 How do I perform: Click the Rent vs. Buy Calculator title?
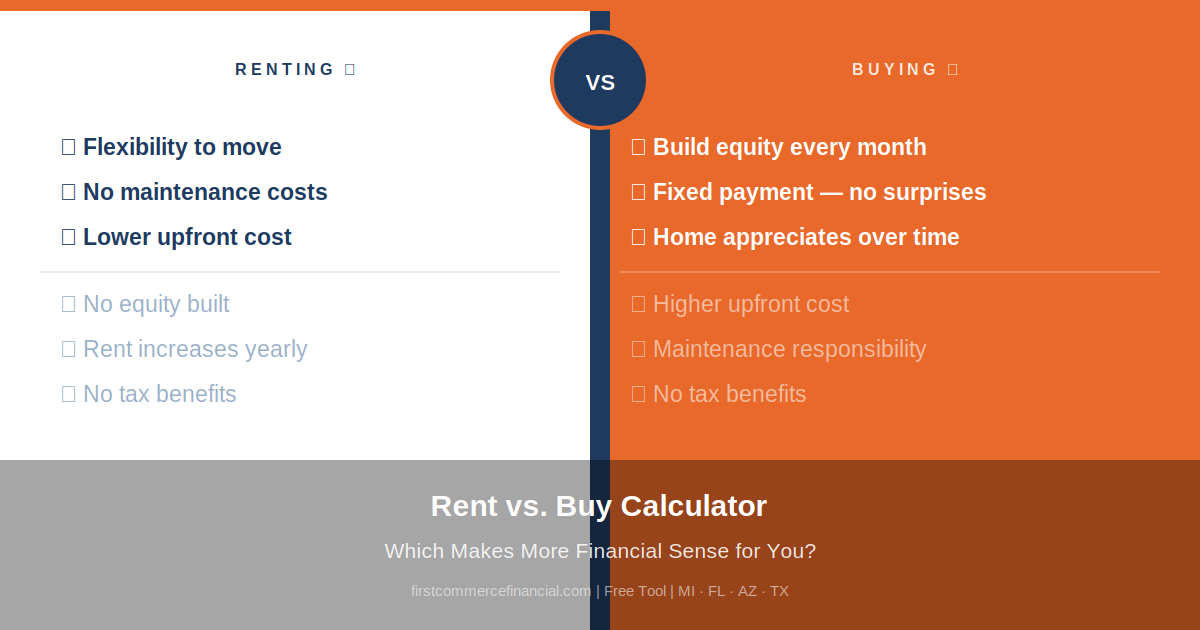599,506
